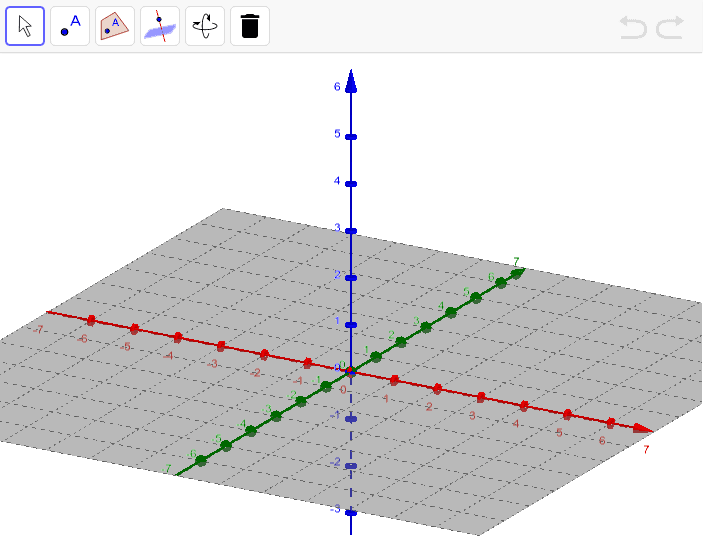Click the blue z-axis label 4
This screenshot has width=704, height=552.
(337, 181)
